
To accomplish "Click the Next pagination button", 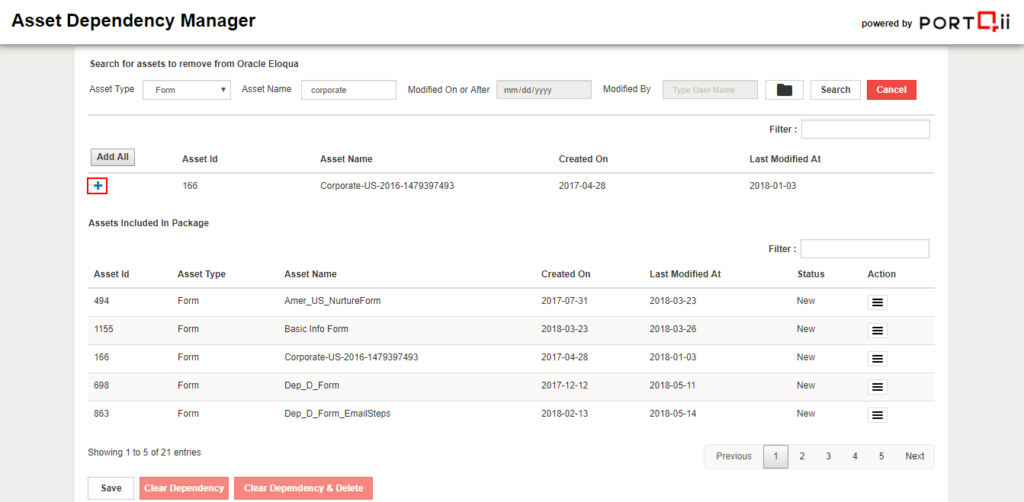I will [x=914, y=456].
